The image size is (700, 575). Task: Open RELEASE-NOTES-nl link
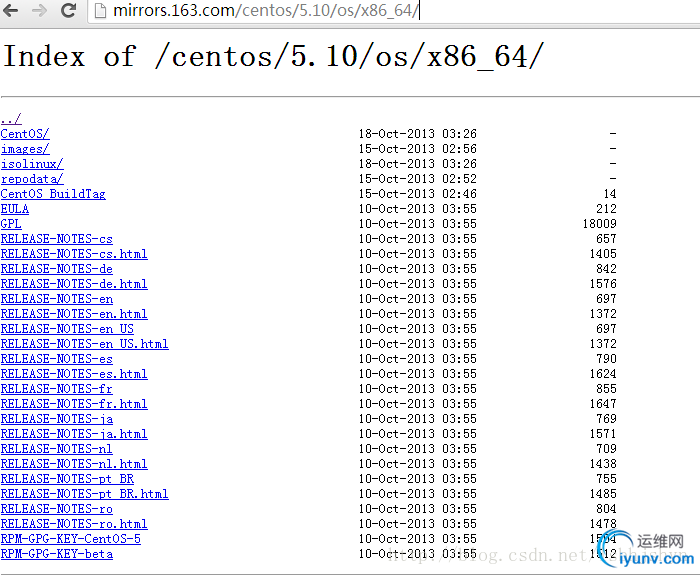point(57,449)
